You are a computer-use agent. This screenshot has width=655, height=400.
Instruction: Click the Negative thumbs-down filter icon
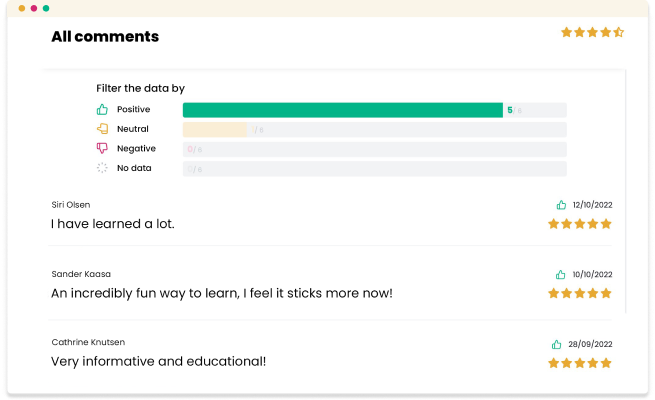[x=102, y=148]
